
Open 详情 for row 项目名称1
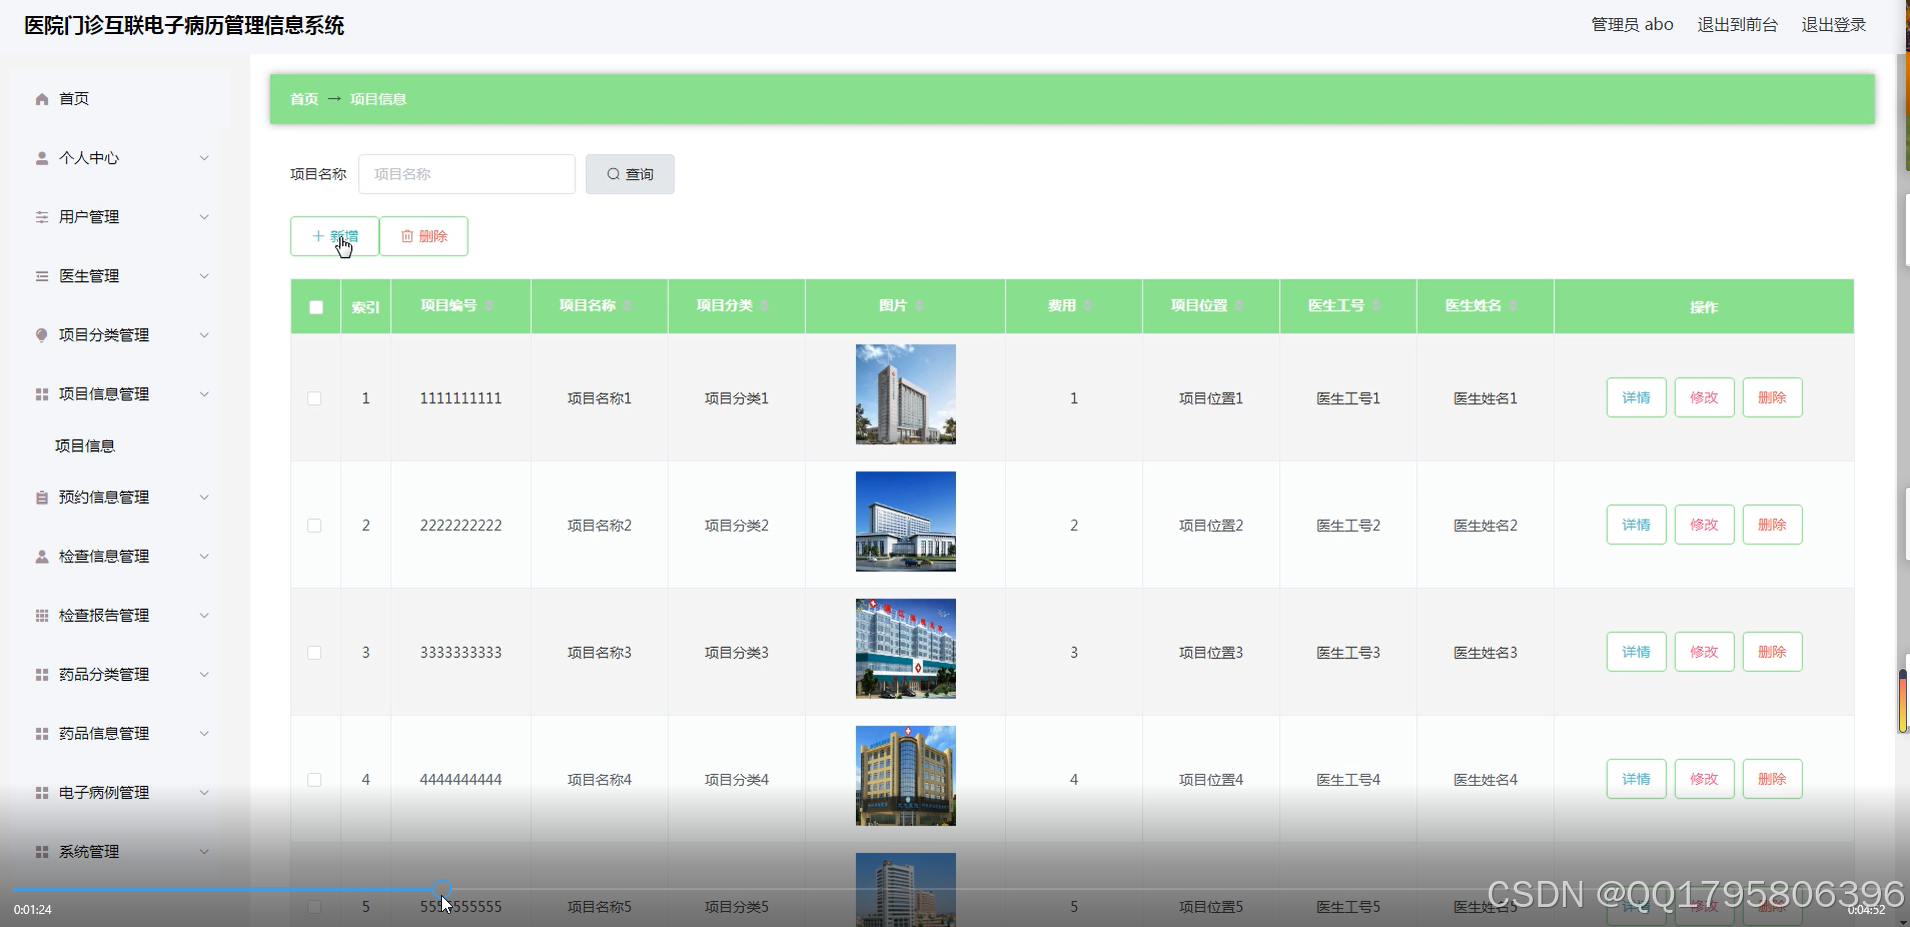pyautogui.click(x=1636, y=398)
